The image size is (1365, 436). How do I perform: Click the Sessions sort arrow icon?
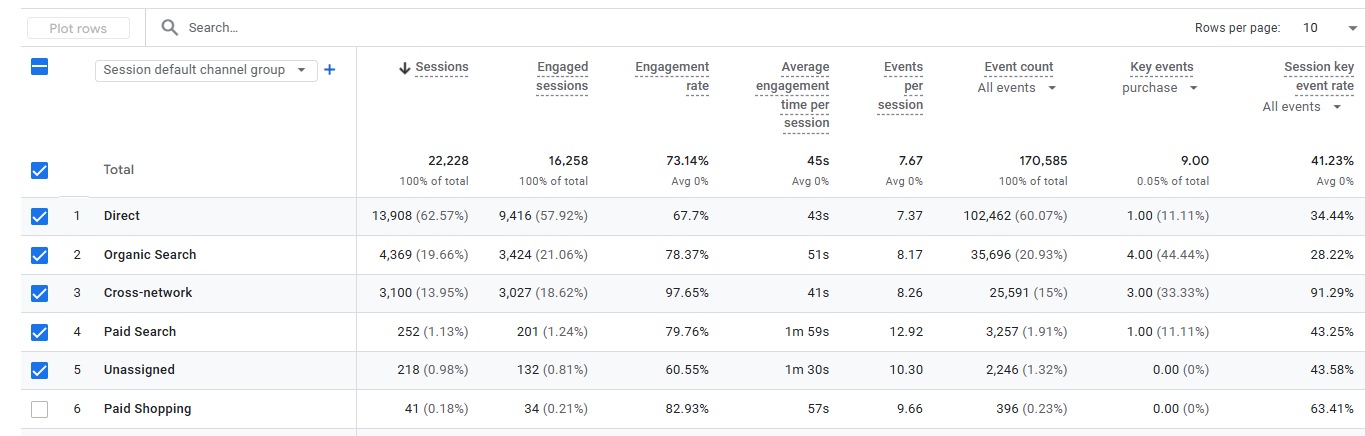pyautogui.click(x=405, y=68)
